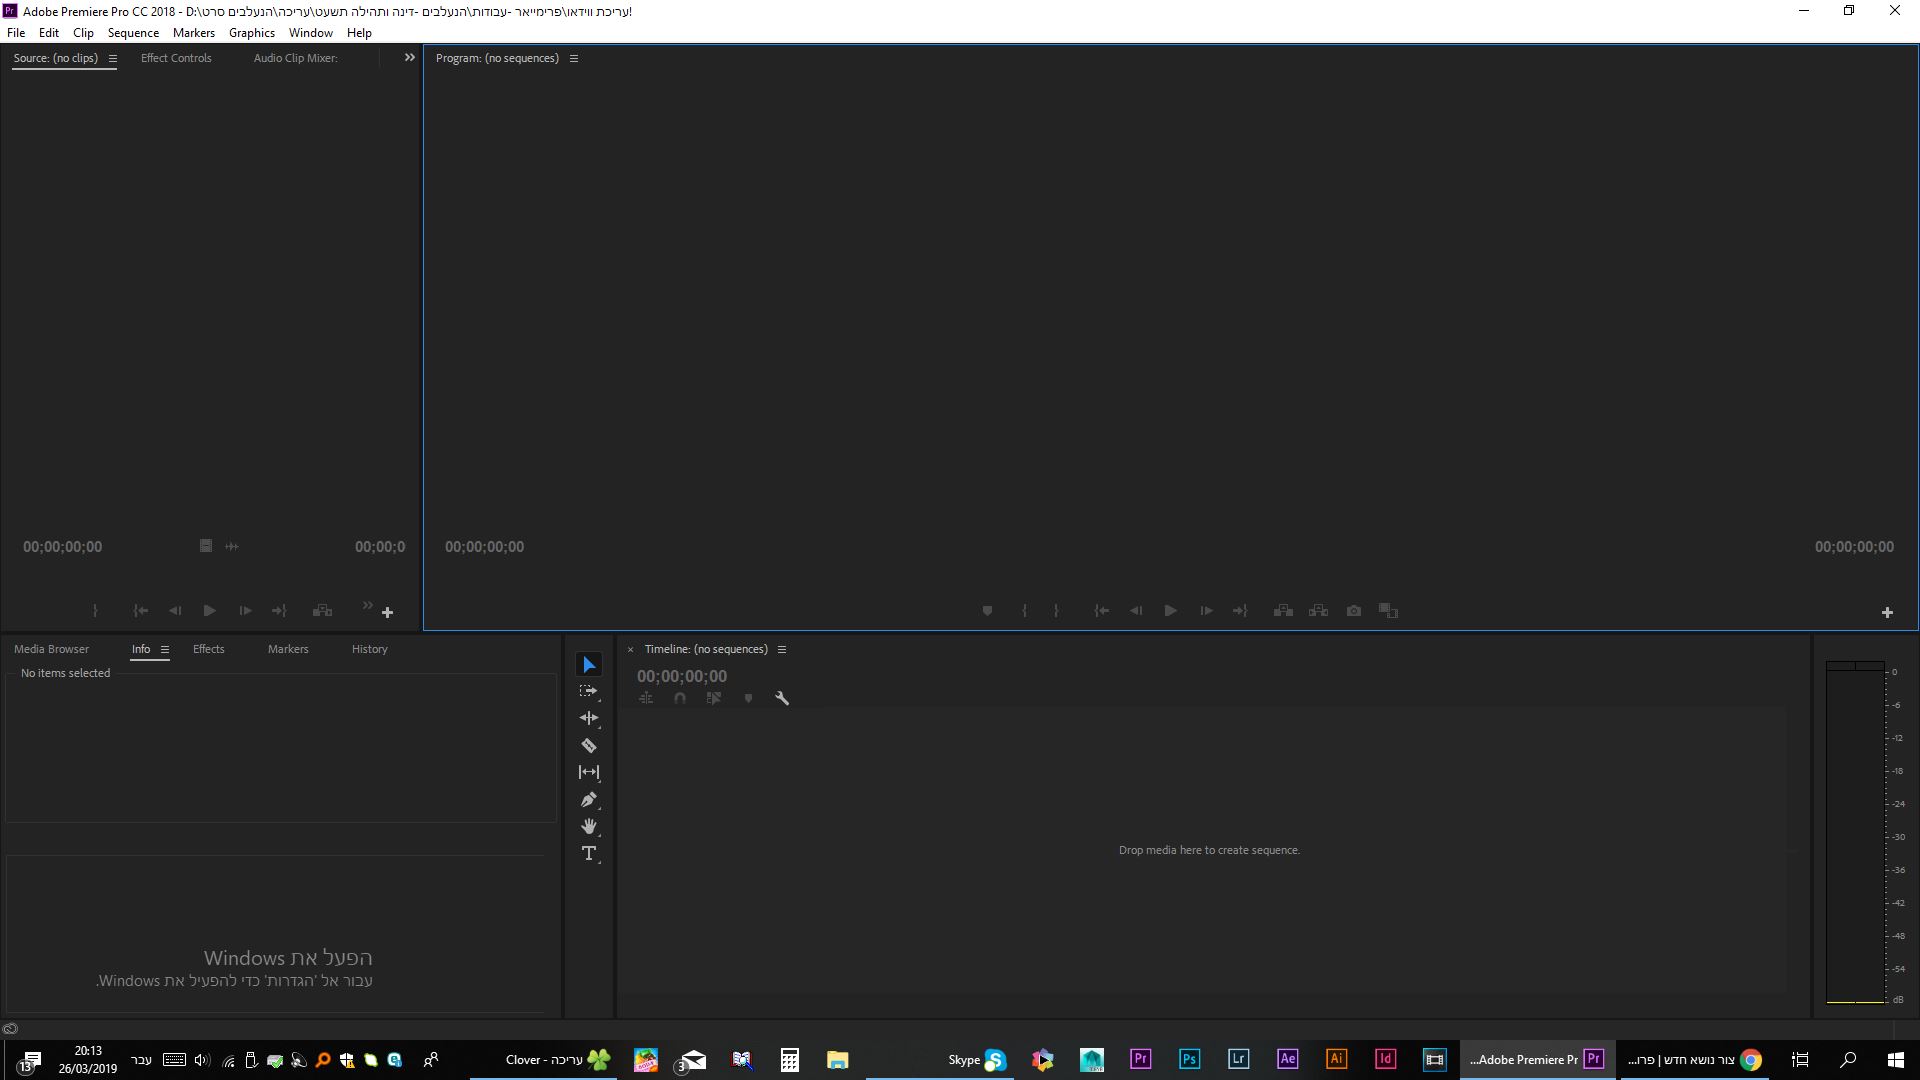Screen dimensions: 1920x1080
Task: Open Timeline panel menu
Action: coord(782,649)
